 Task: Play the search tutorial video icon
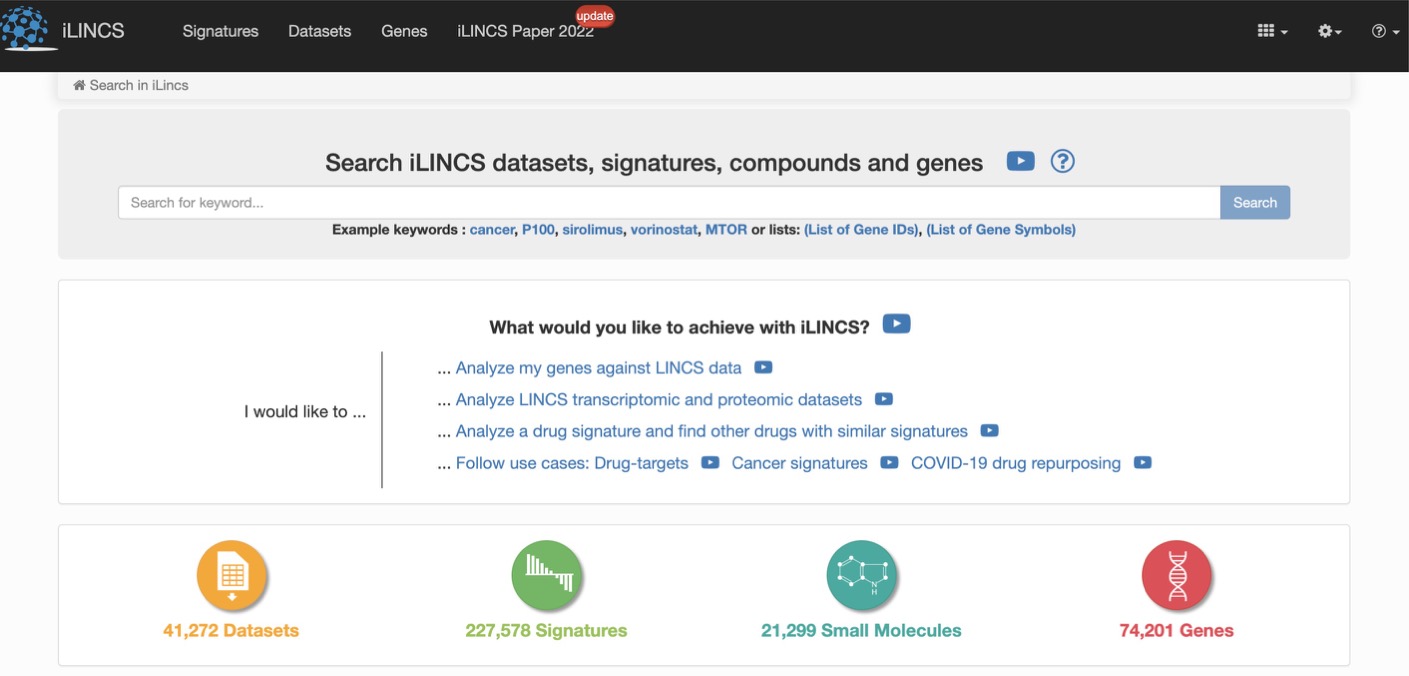pos(1020,161)
